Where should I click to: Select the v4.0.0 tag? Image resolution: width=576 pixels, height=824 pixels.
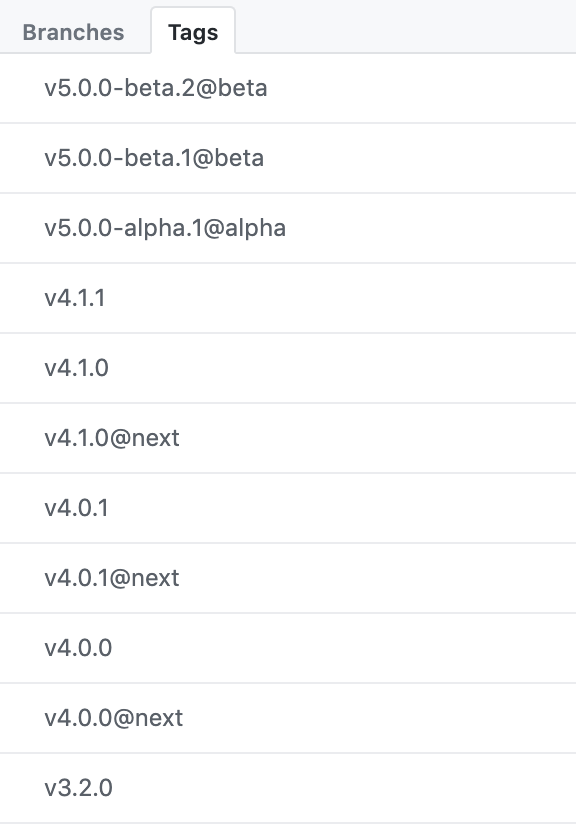pos(77,648)
